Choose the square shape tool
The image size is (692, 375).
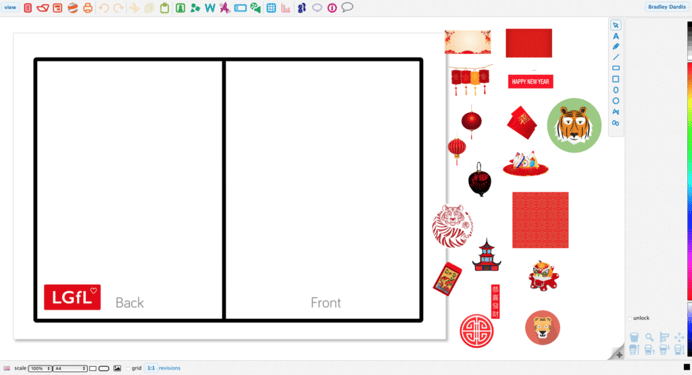pyautogui.click(x=616, y=79)
